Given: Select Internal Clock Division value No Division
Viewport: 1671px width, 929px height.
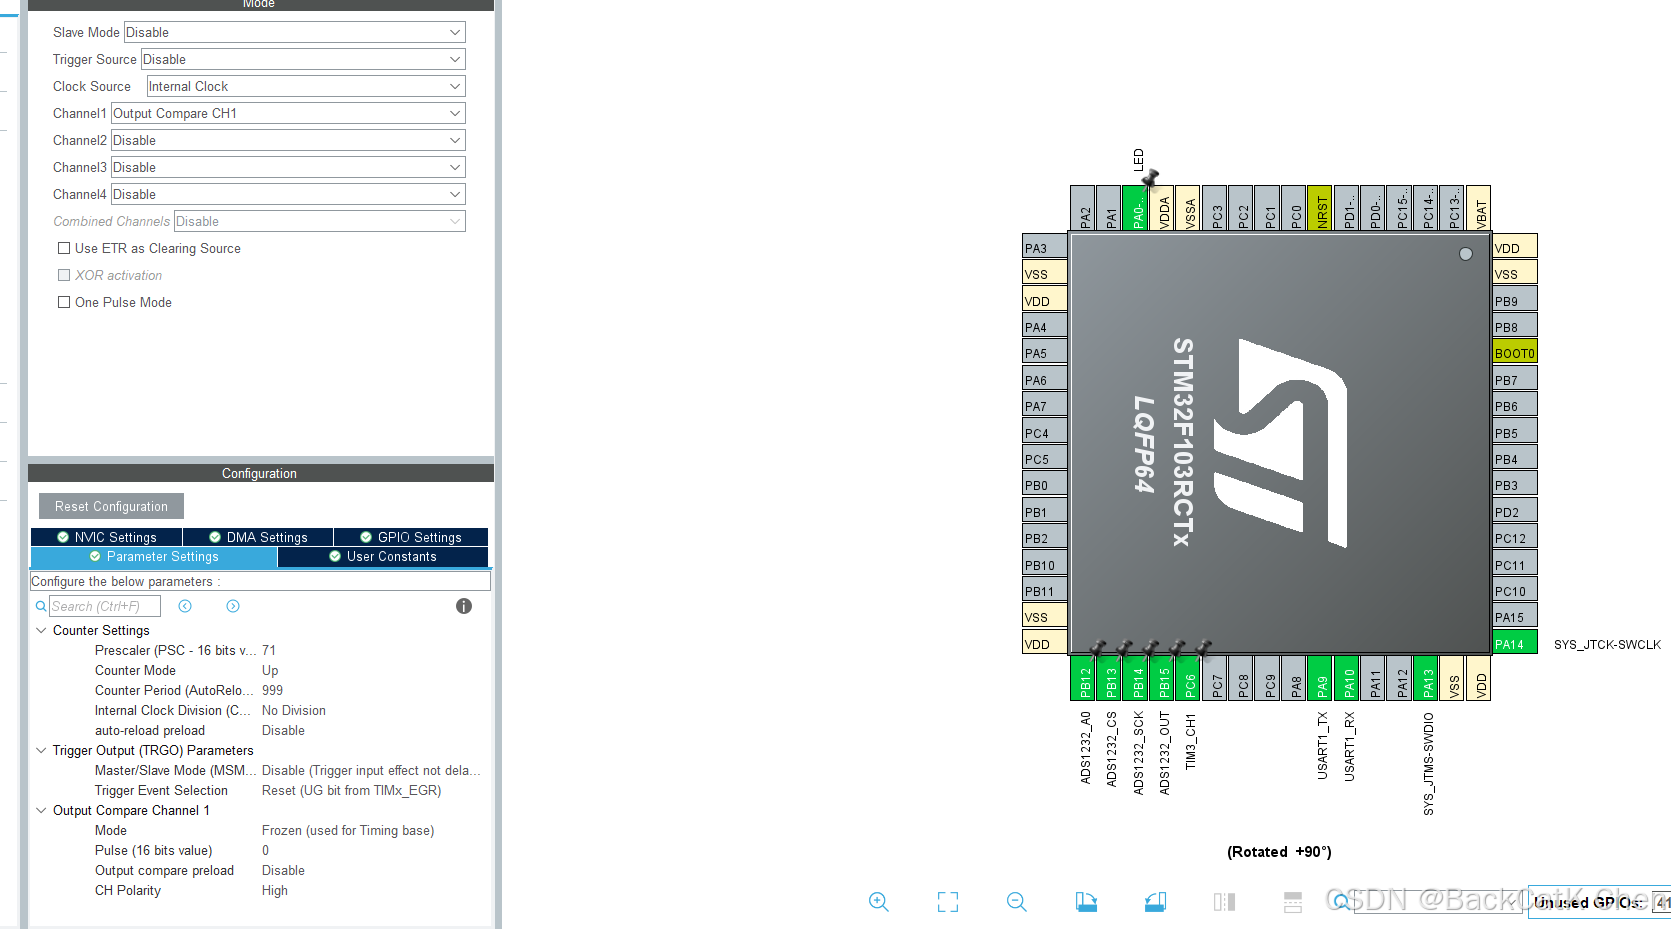Looking at the screenshot, I should (294, 710).
